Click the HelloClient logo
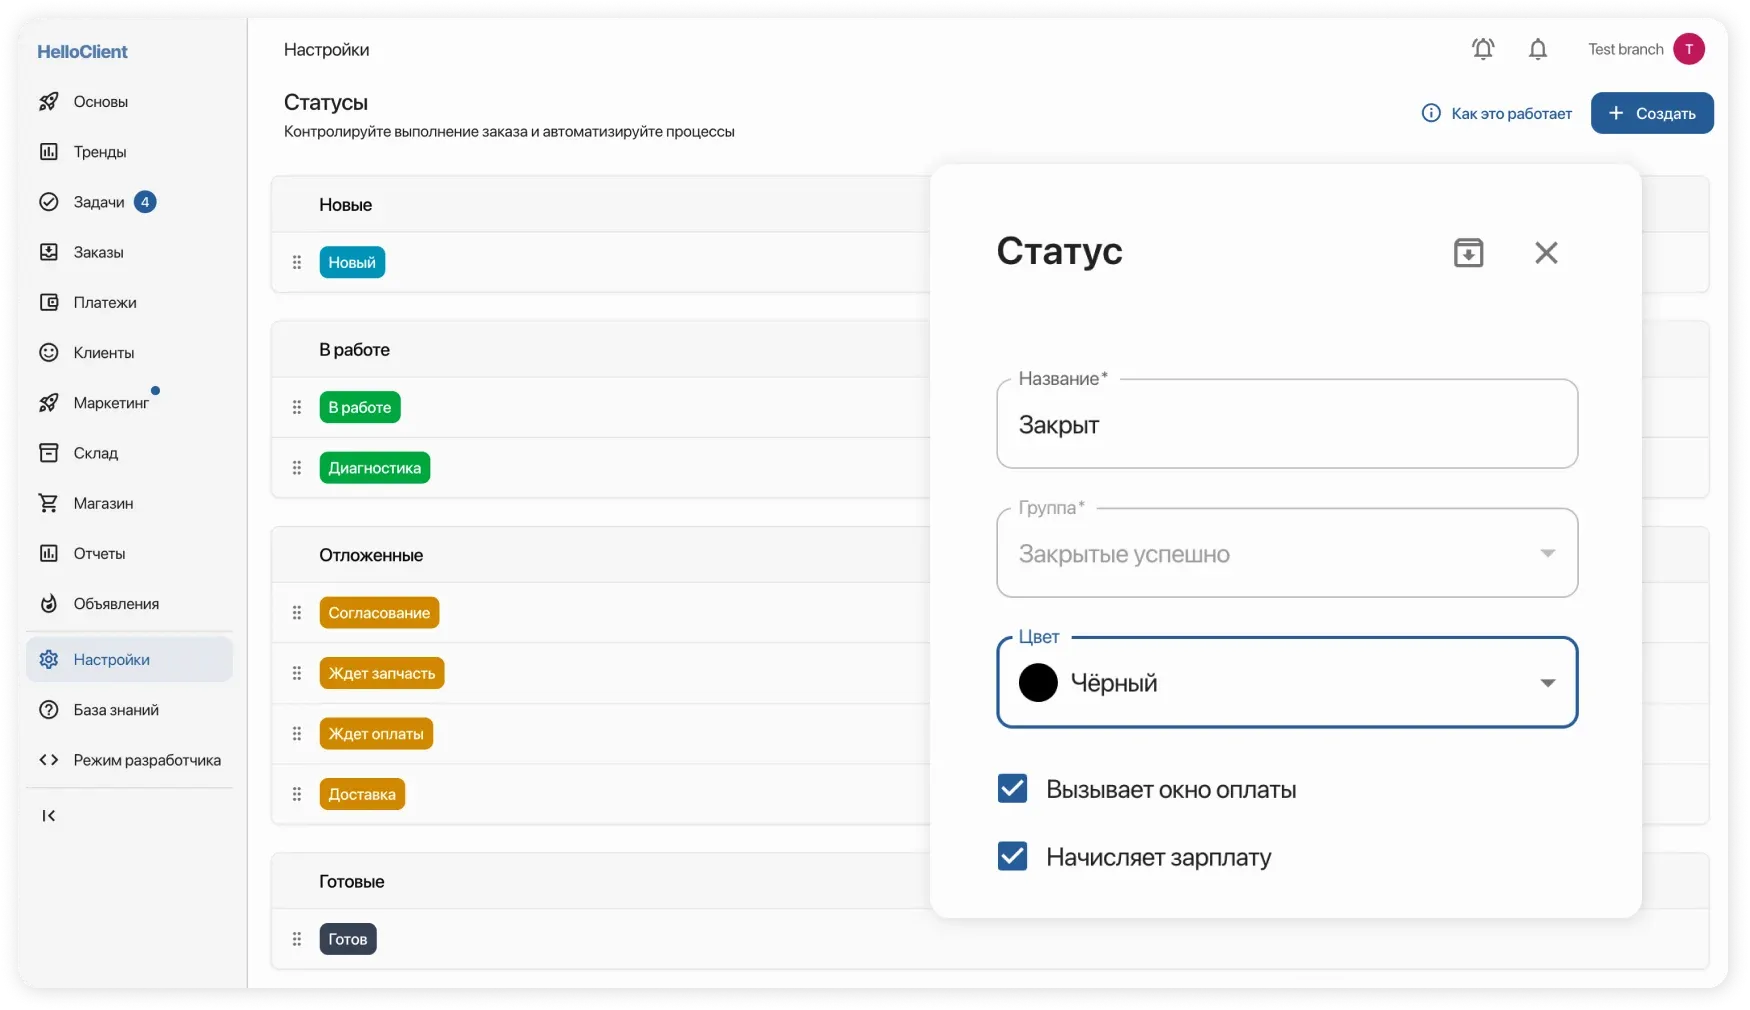The height and width of the screenshot is (1010, 1750). click(82, 52)
